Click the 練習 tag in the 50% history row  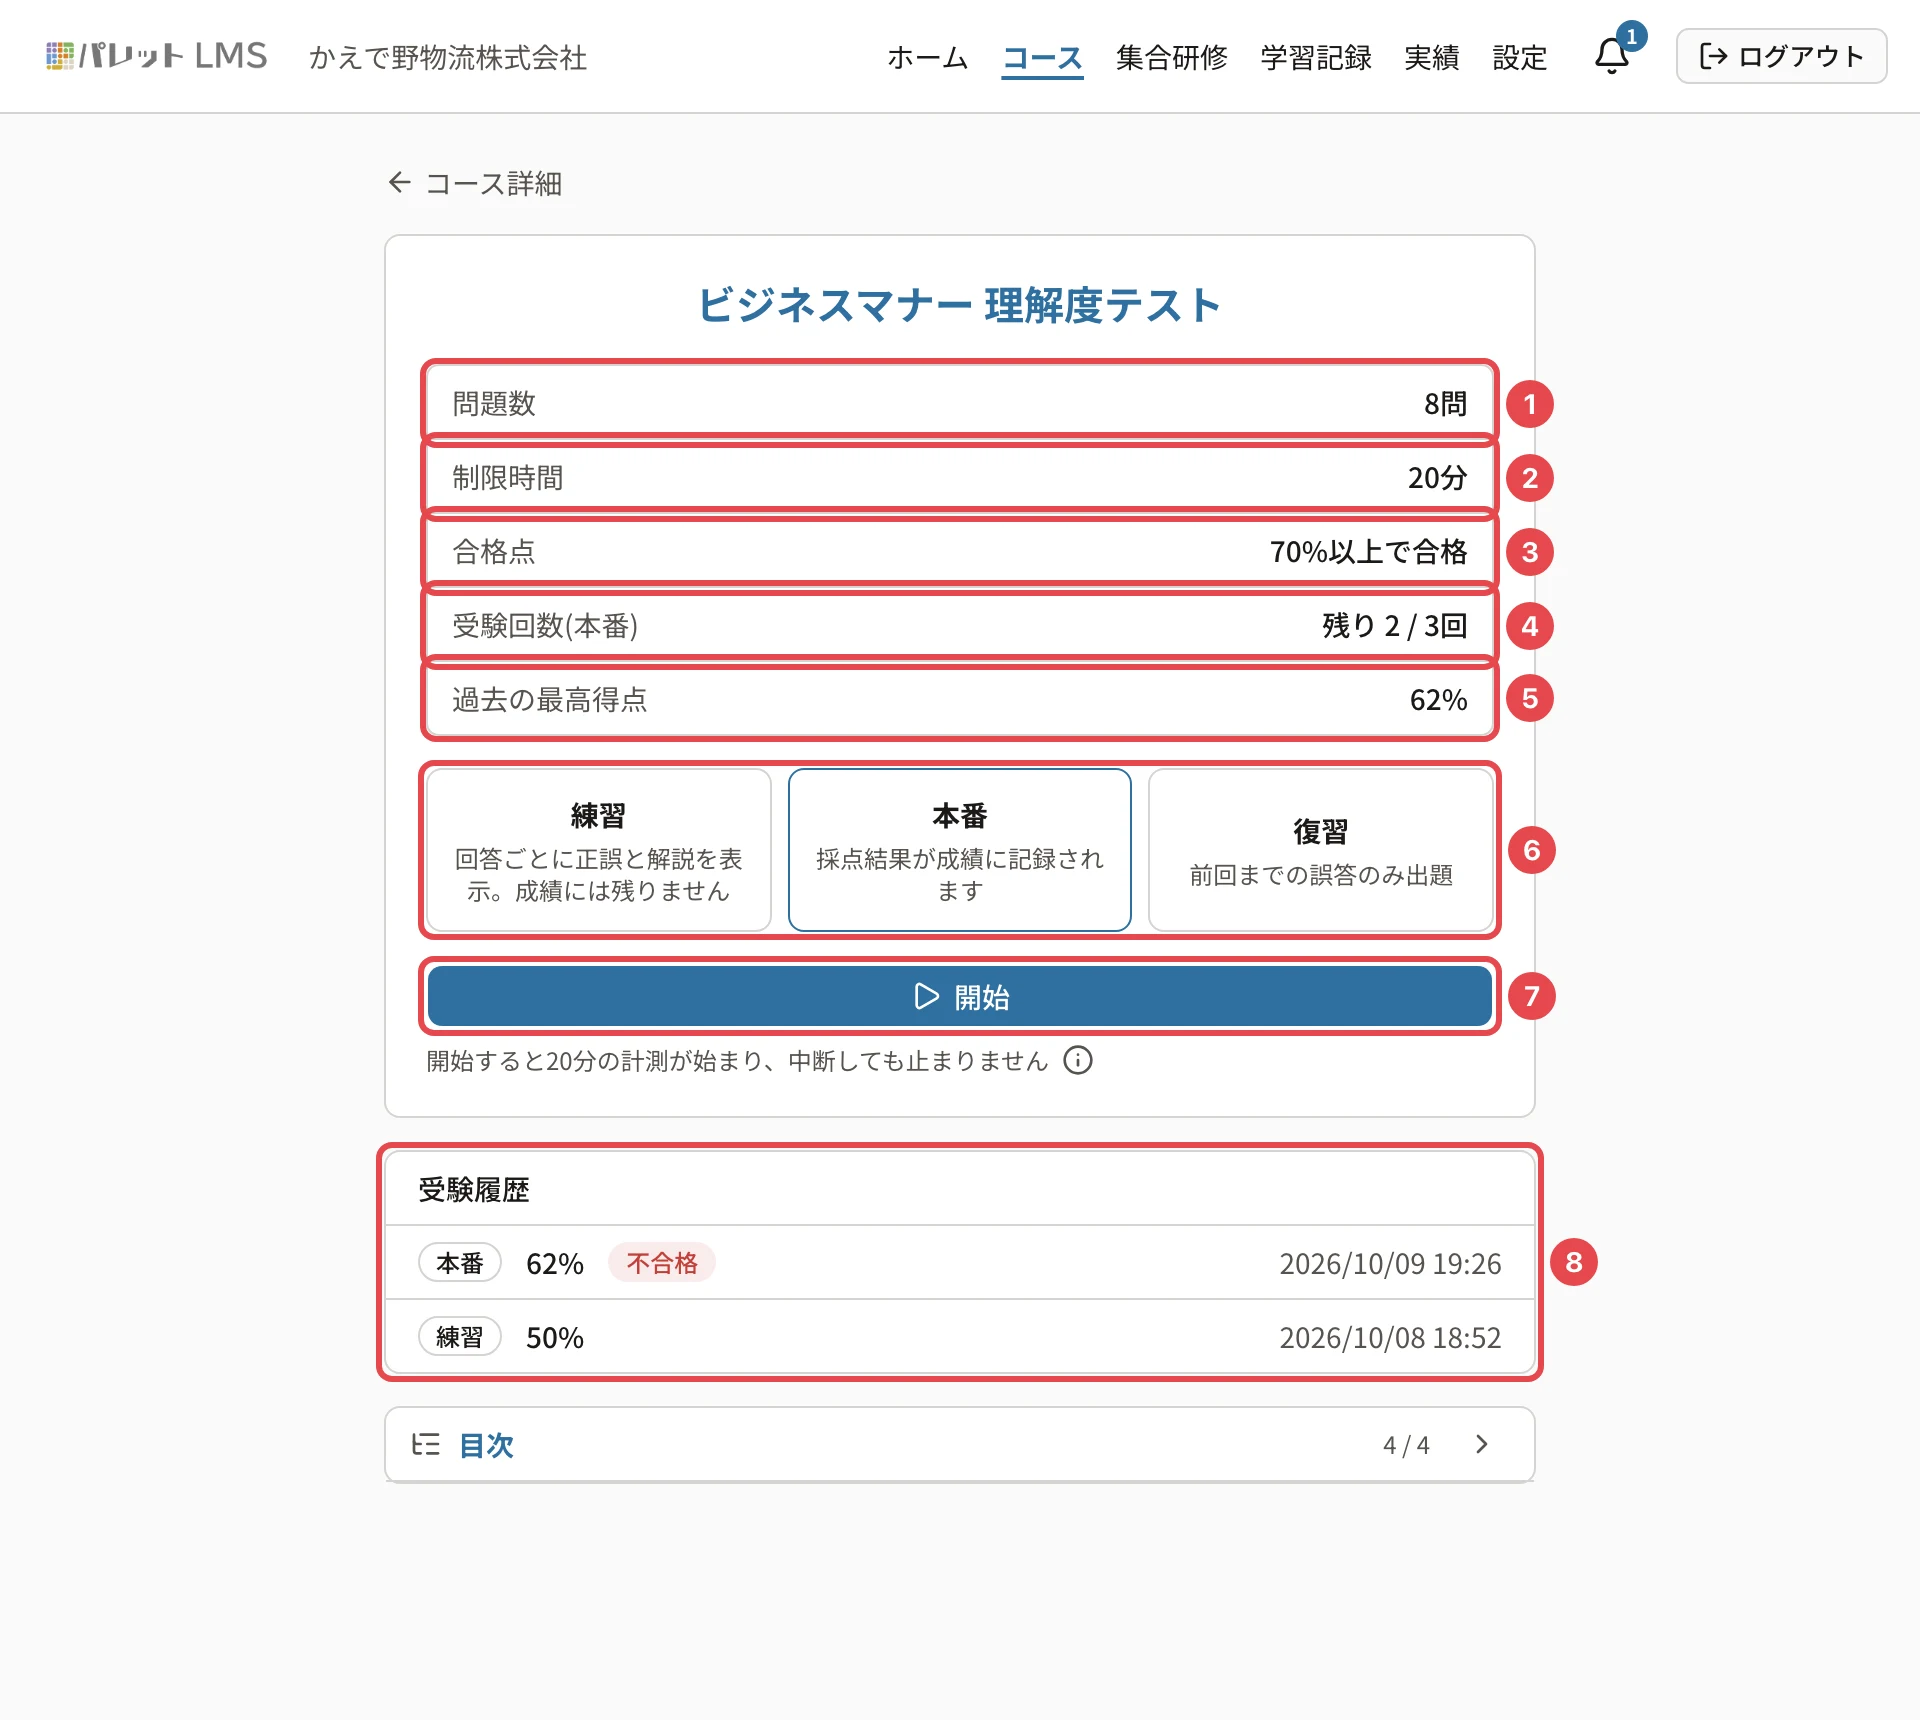point(460,1337)
